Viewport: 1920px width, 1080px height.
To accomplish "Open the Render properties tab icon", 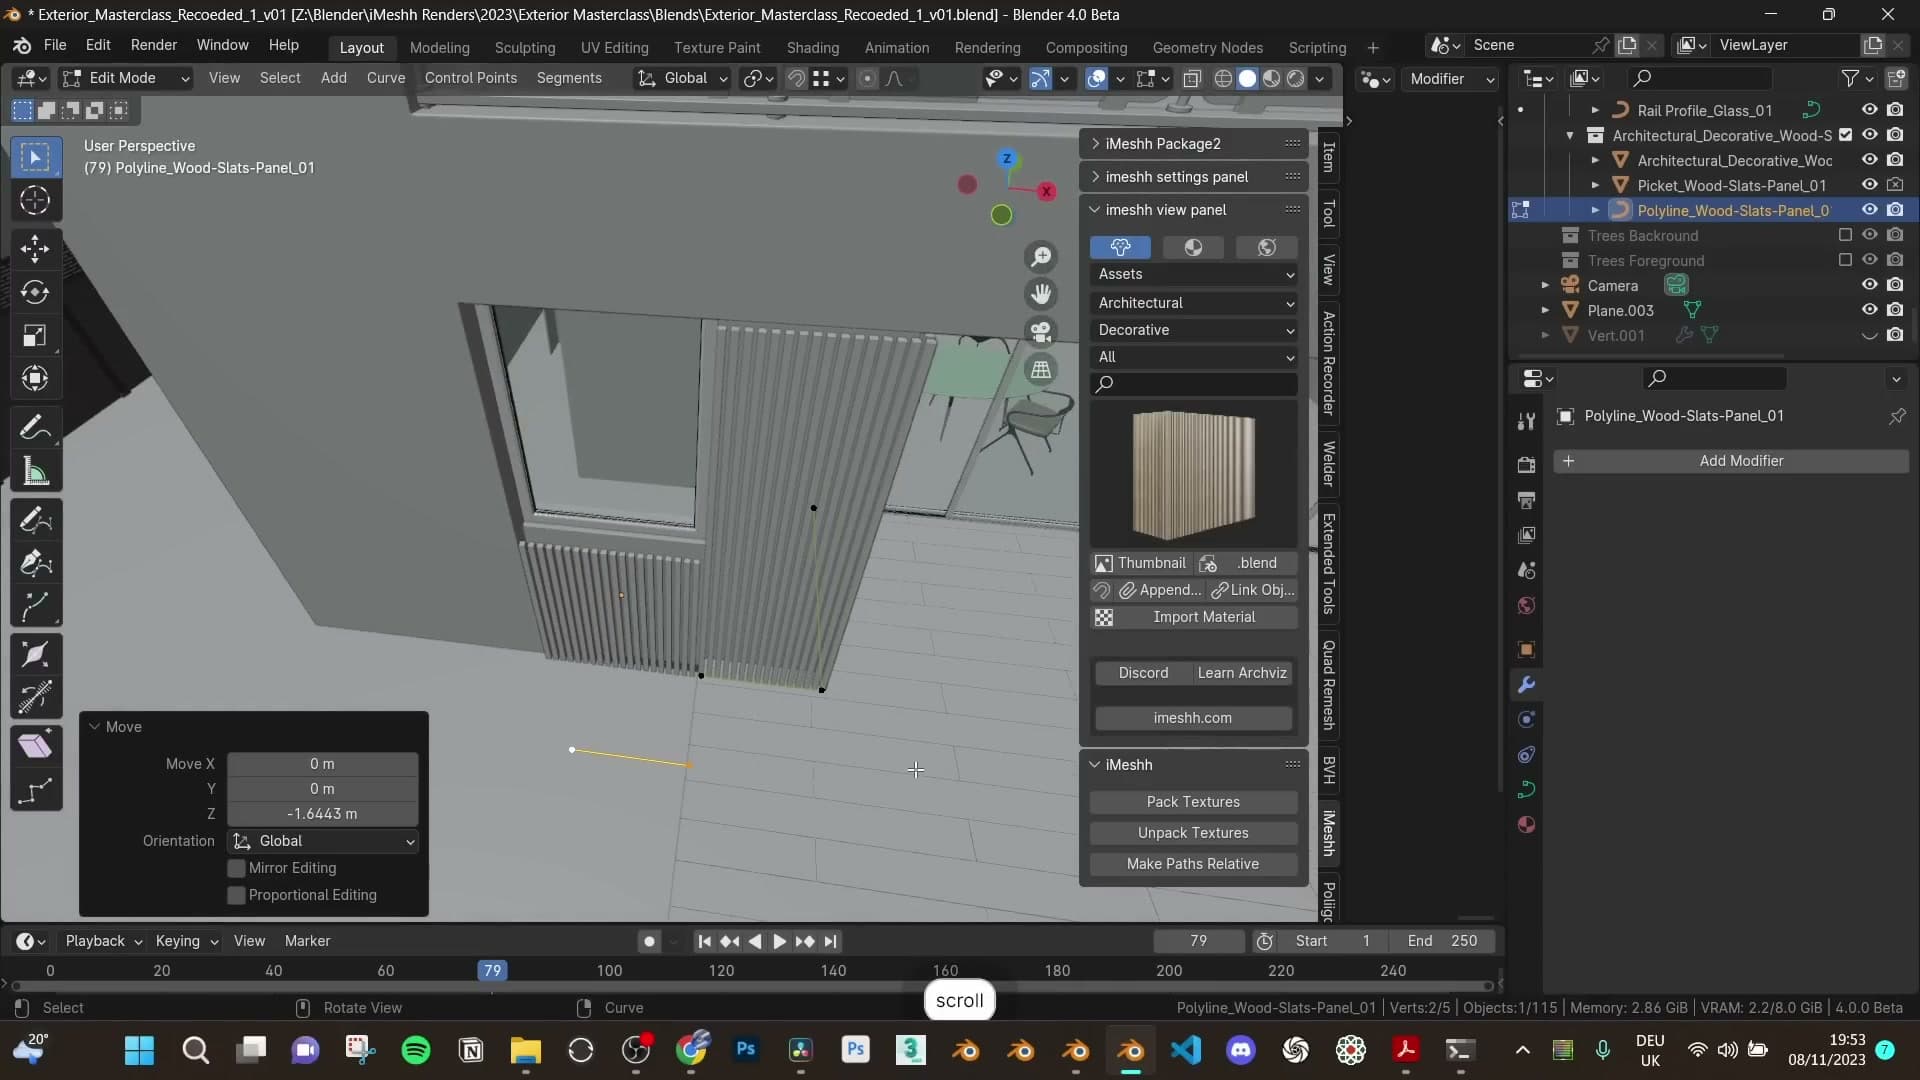I will (x=1526, y=465).
